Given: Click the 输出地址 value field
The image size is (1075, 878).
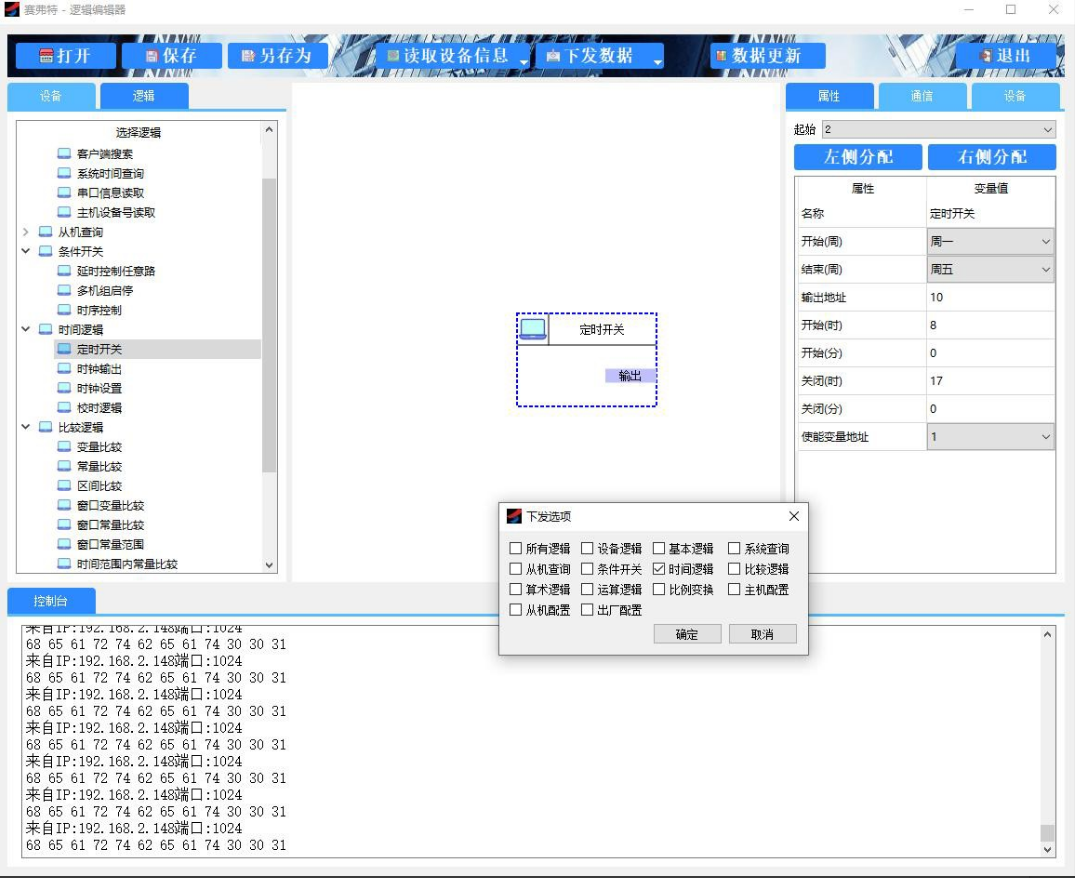Looking at the screenshot, I should point(990,297).
